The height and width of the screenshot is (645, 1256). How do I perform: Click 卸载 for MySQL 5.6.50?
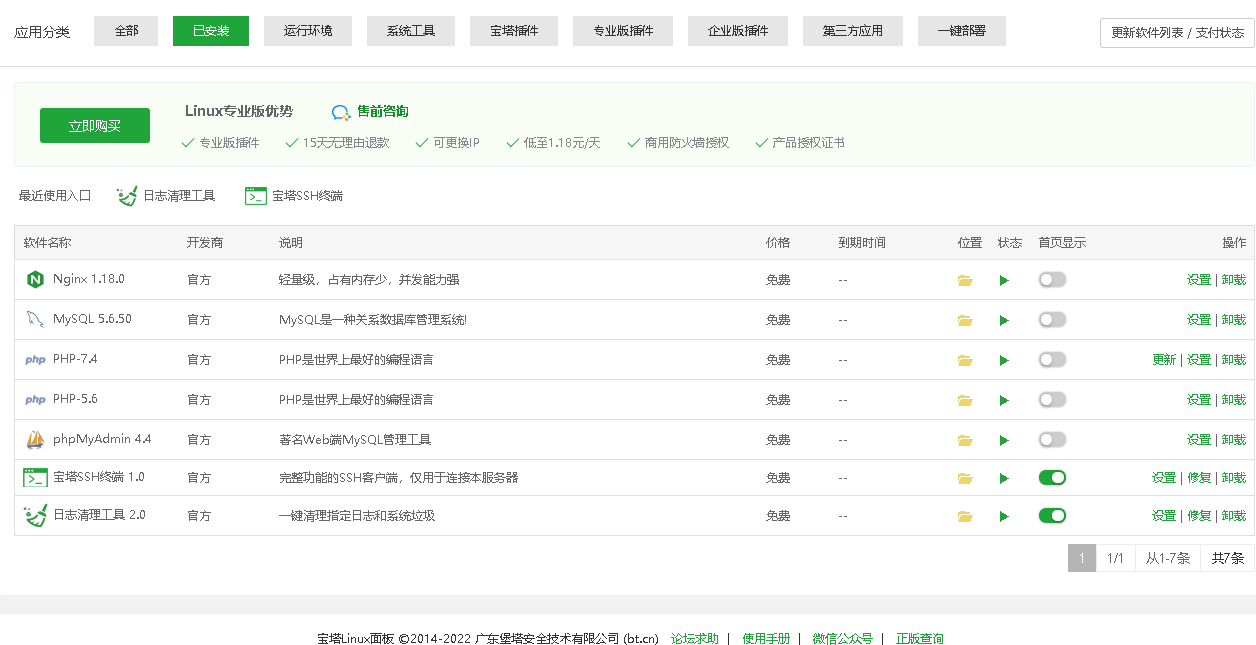[1234, 320]
